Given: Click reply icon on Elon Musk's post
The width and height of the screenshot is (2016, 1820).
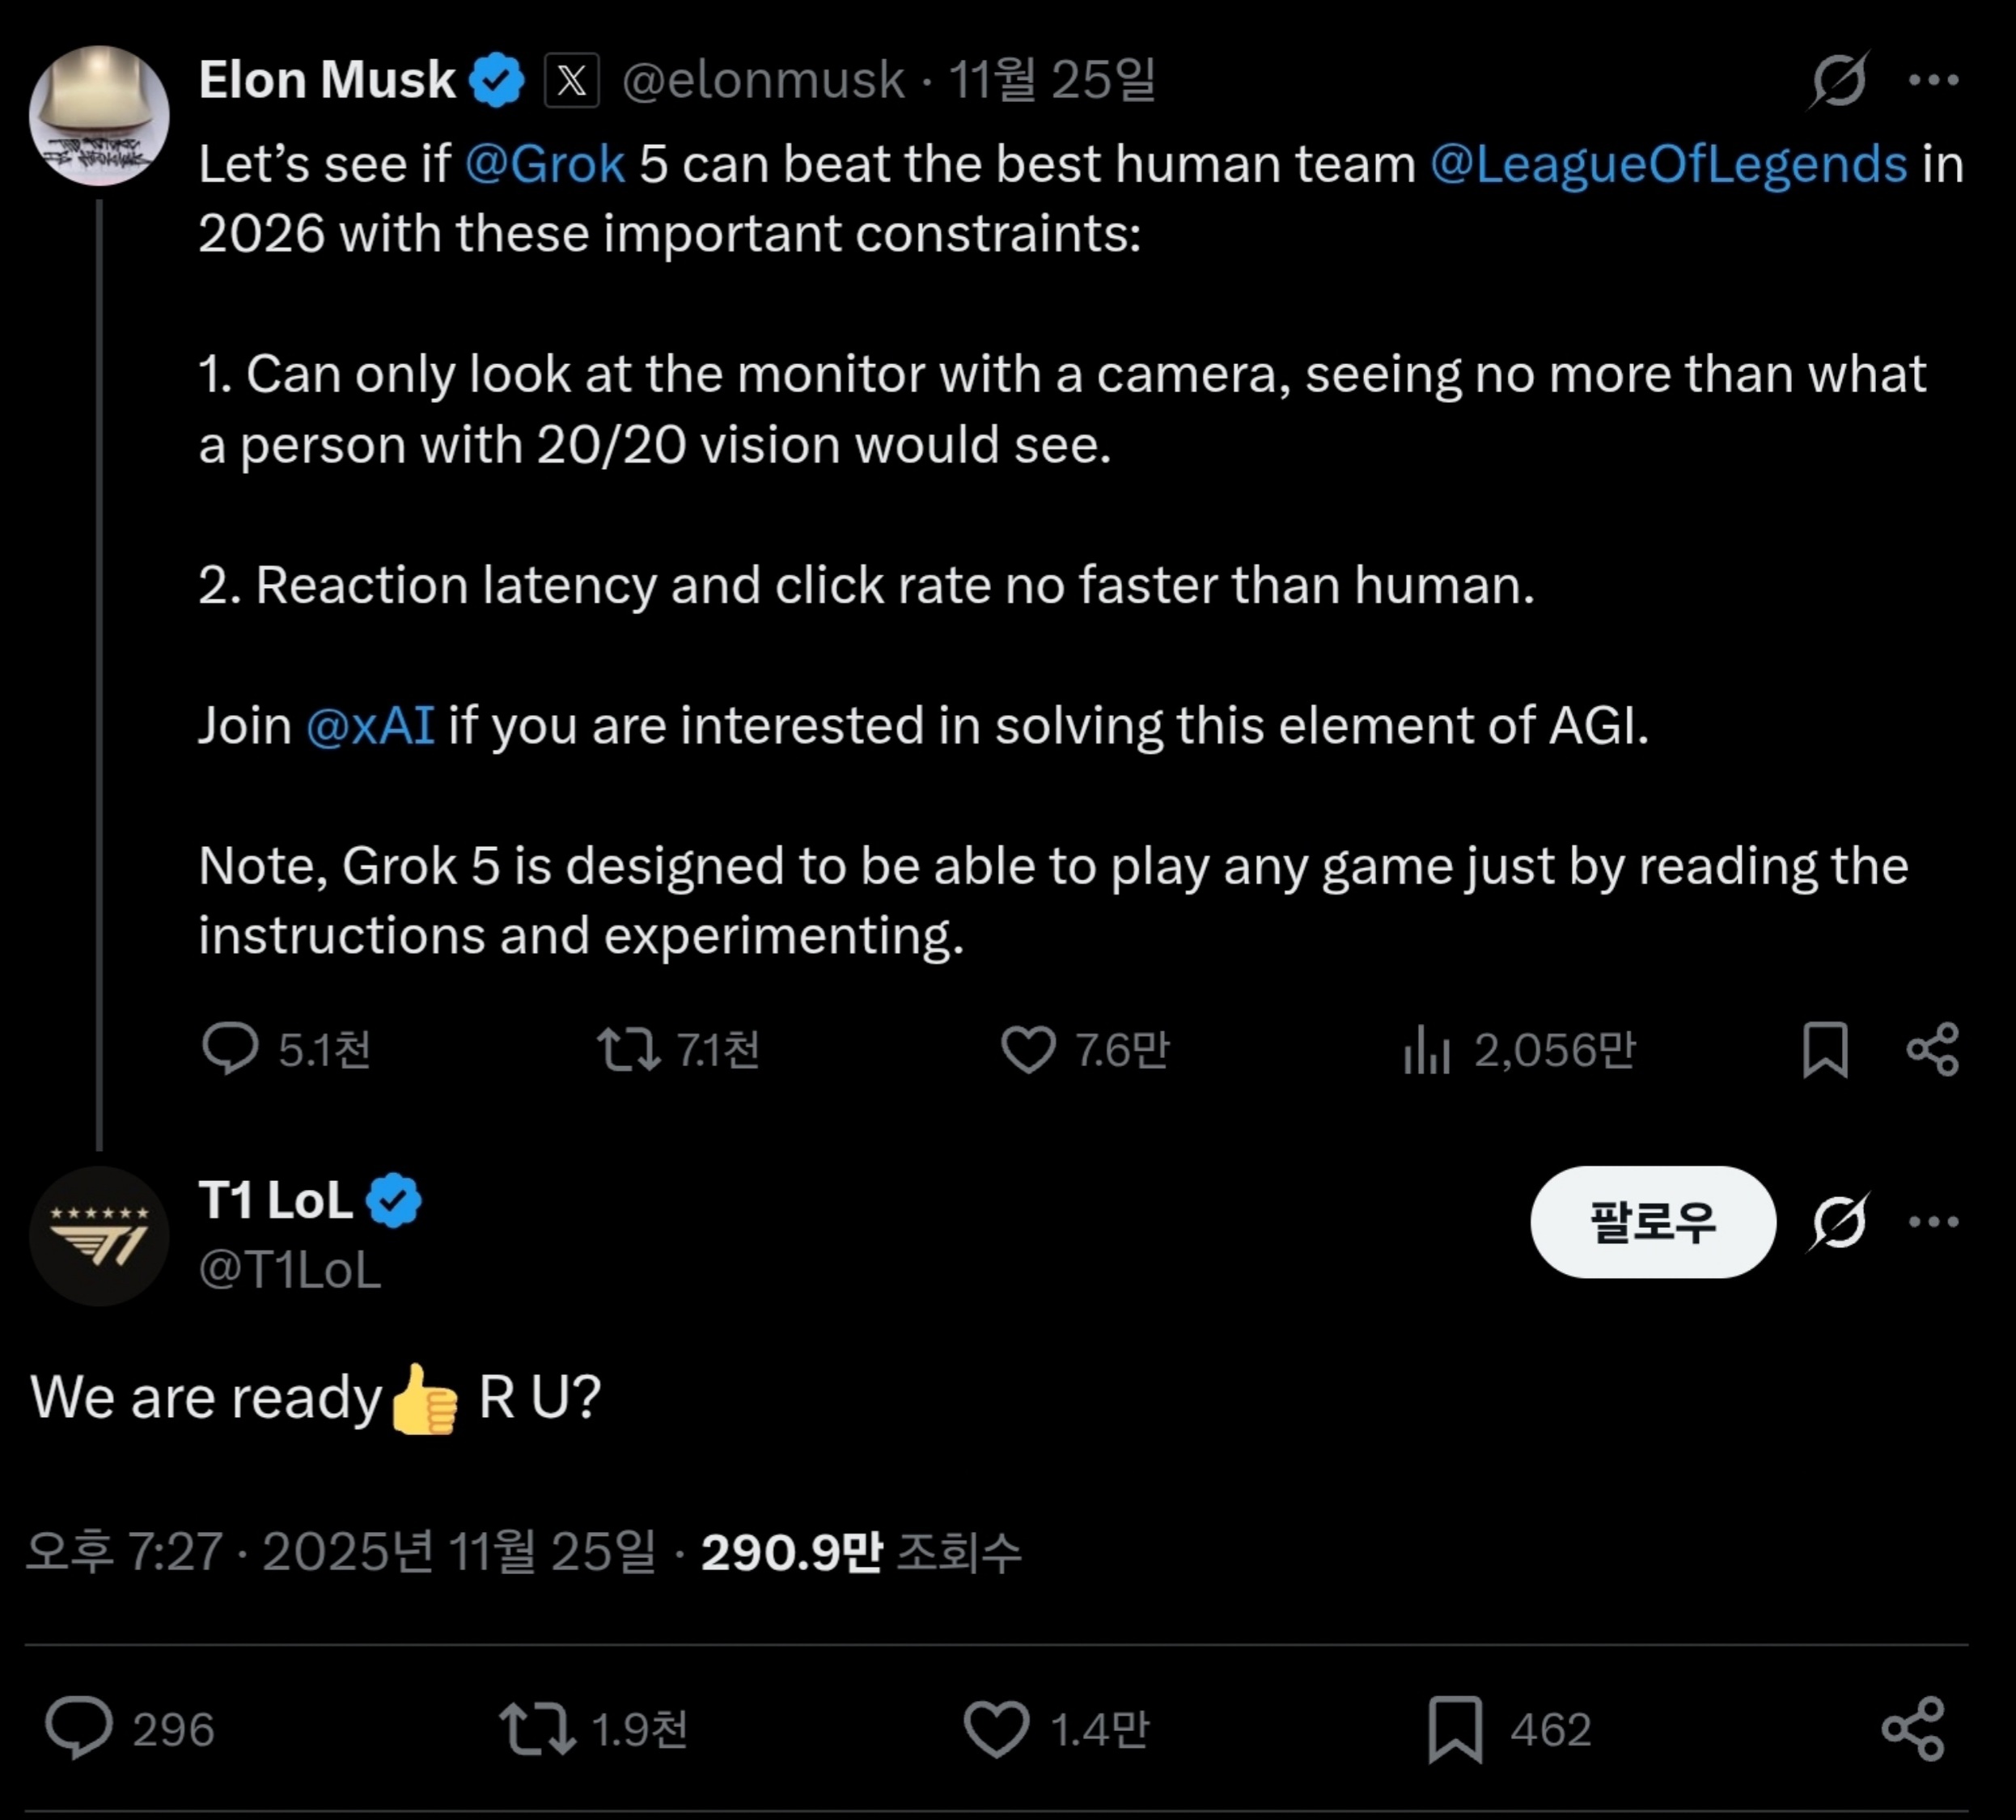Looking at the screenshot, I should pos(230,1049).
